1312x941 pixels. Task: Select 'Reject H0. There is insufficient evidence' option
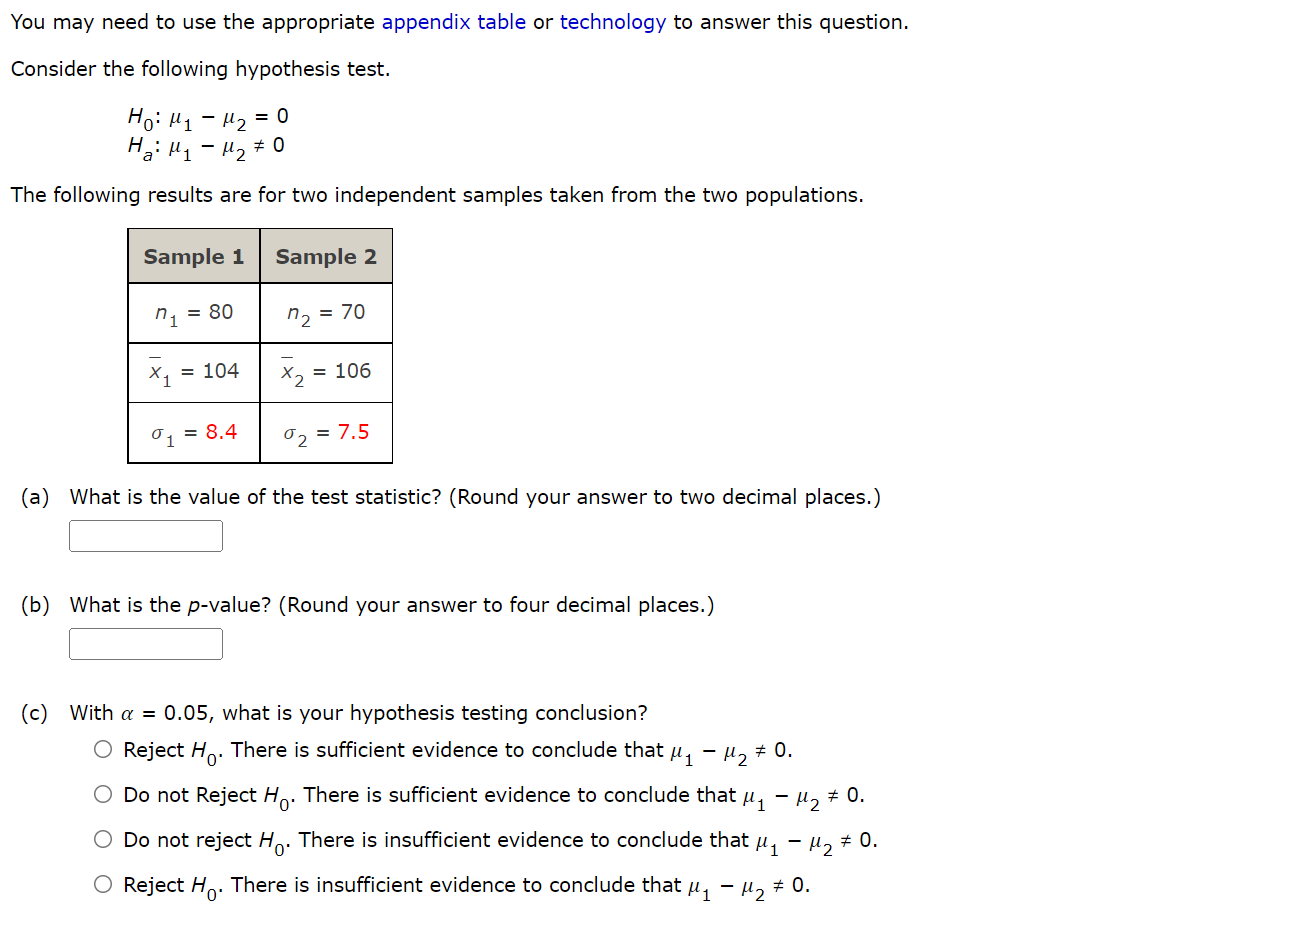pyautogui.click(x=102, y=883)
